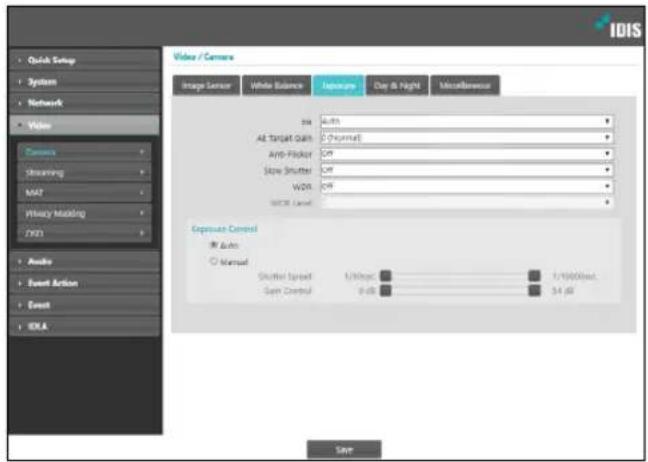Expand the Event sidebar section
The height and width of the screenshot is (462, 648).
click(84, 305)
